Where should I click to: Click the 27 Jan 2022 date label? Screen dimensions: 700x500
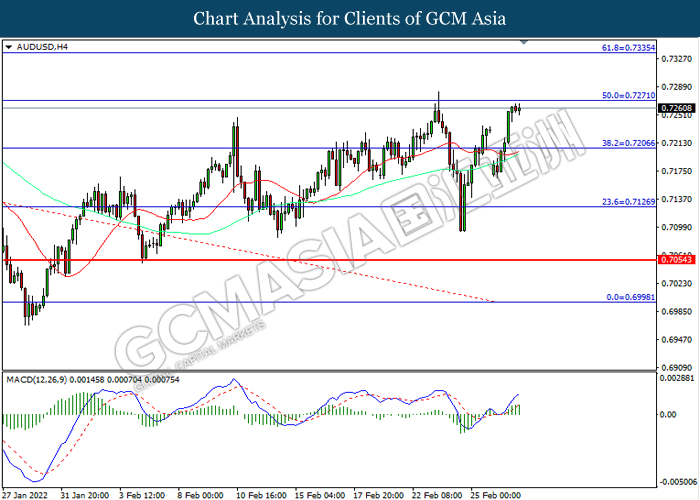tap(25, 495)
